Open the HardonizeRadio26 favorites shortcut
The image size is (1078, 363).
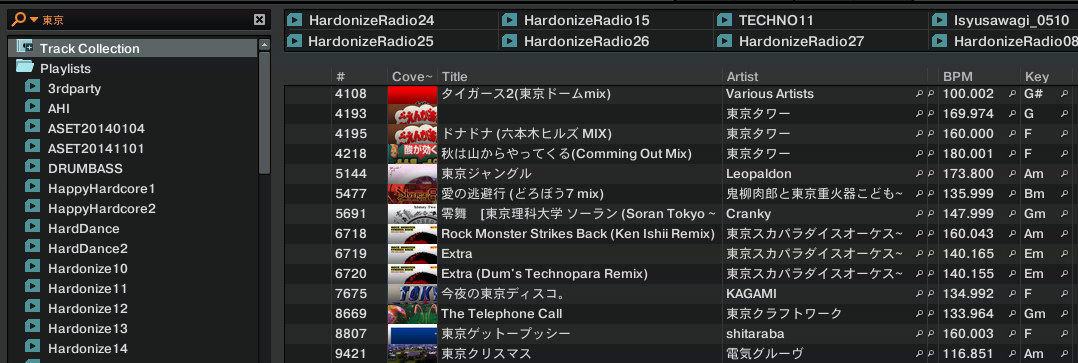586,41
